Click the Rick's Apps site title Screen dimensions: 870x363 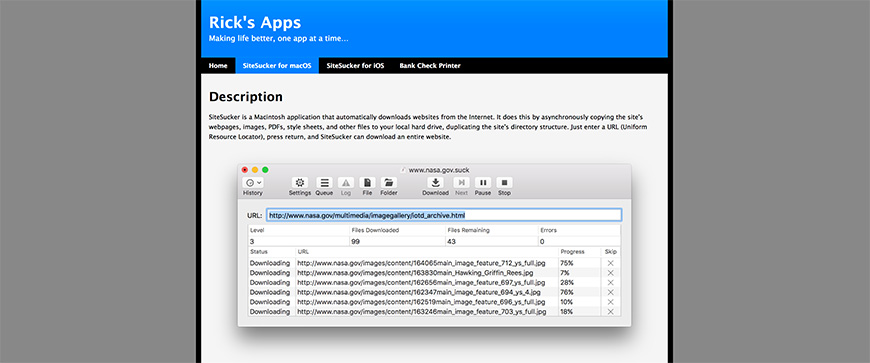[x=255, y=22]
